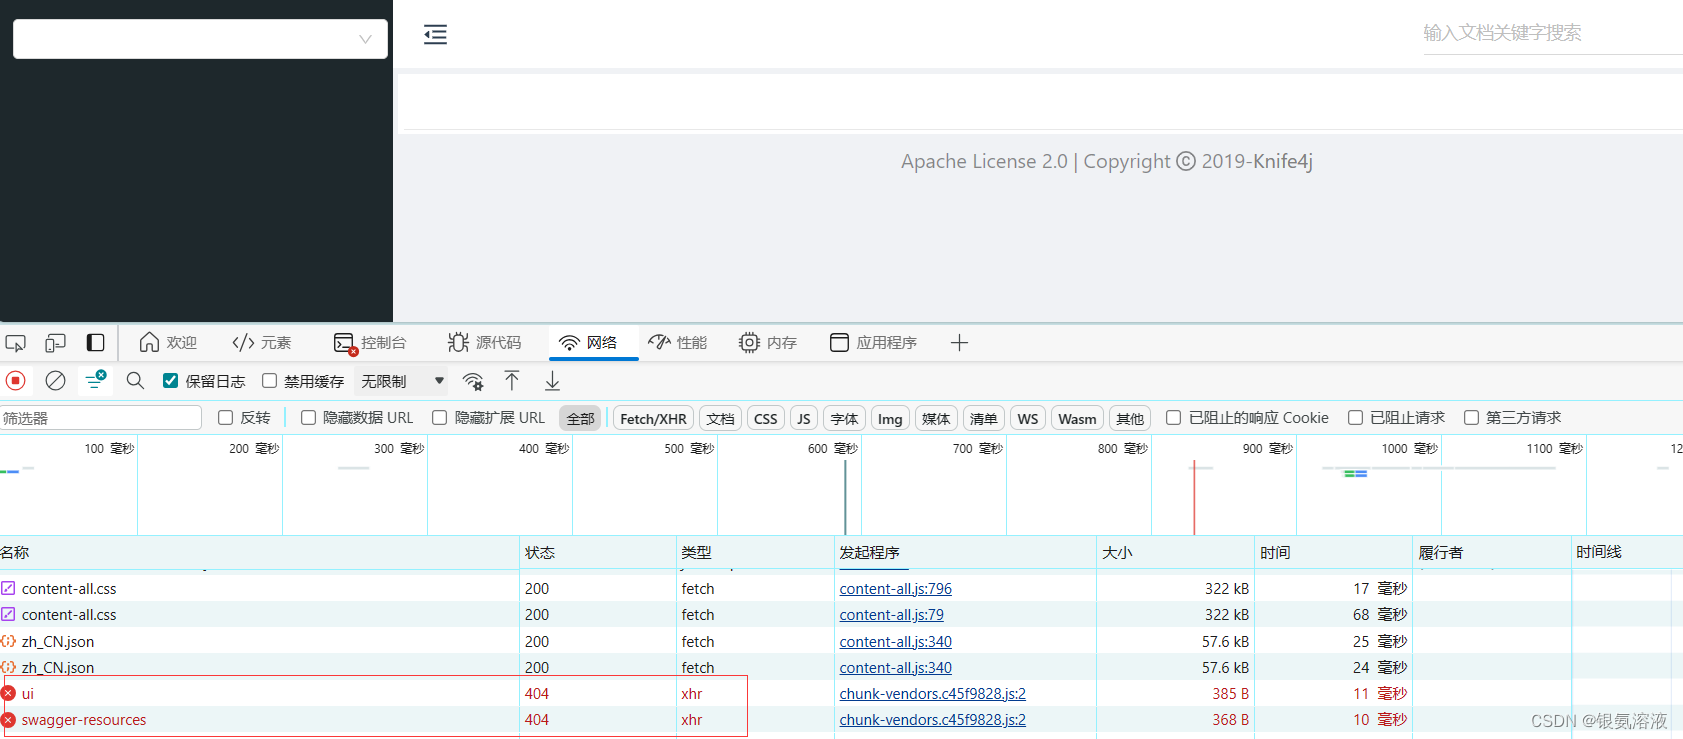Open the 欢迎 welcome tab
Viewport: 1683px width, 739px height.
(x=168, y=343)
